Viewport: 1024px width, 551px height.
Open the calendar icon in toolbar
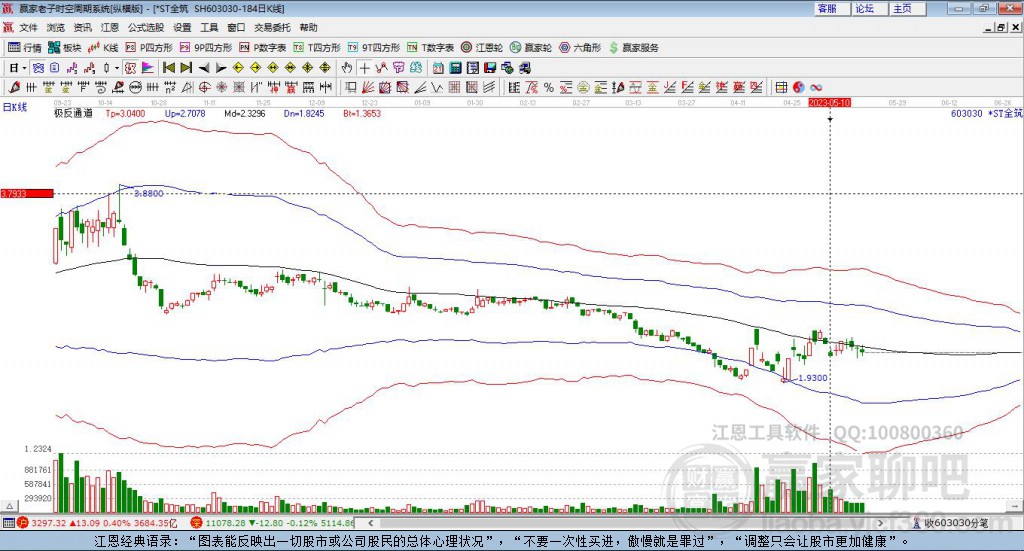(438, 68)
